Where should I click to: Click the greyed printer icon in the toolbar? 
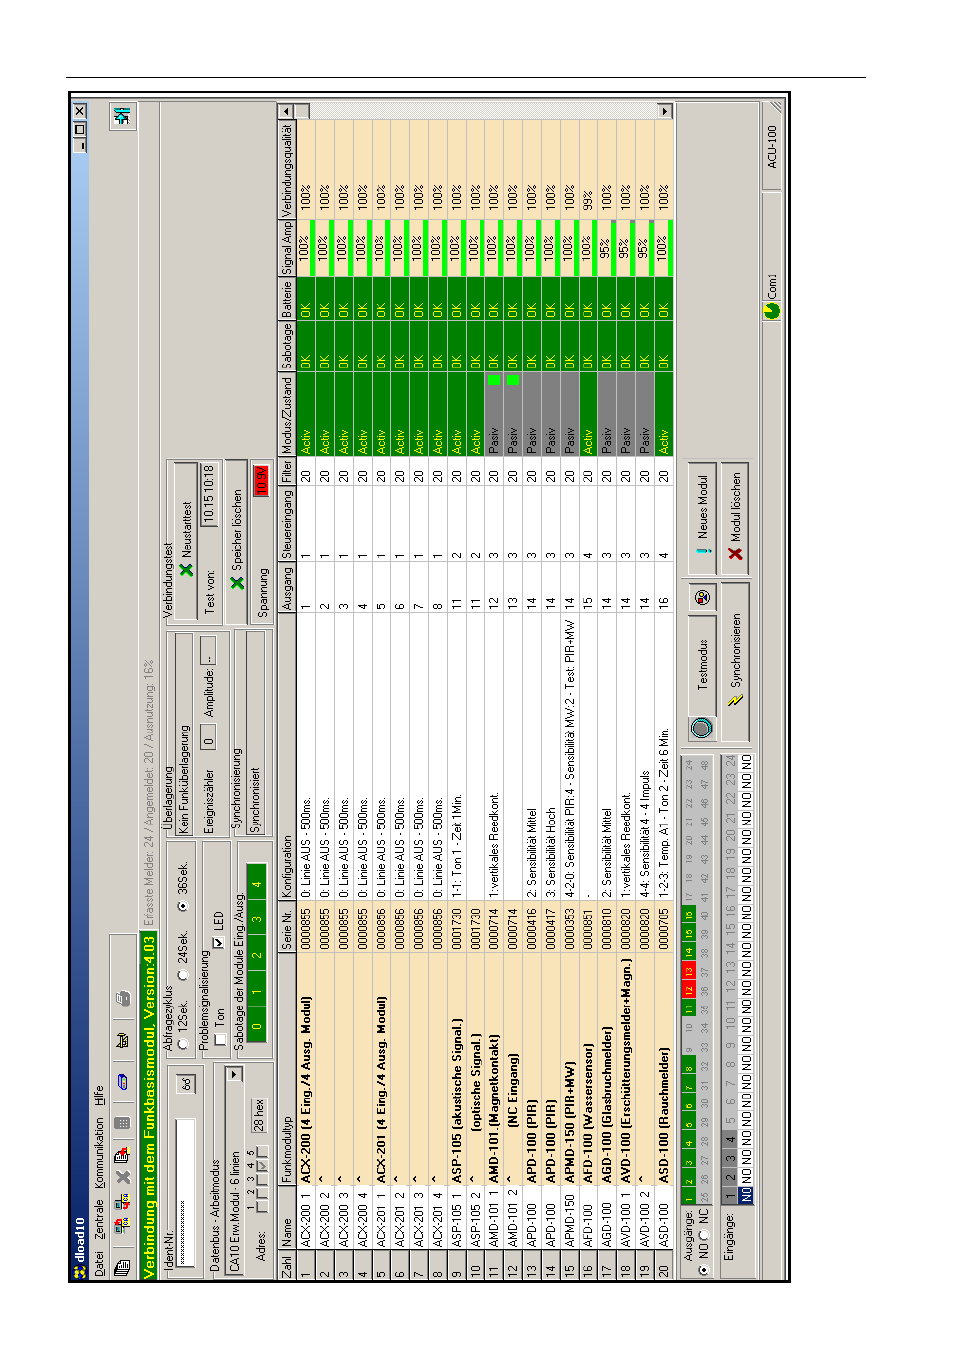pos(122,997)
